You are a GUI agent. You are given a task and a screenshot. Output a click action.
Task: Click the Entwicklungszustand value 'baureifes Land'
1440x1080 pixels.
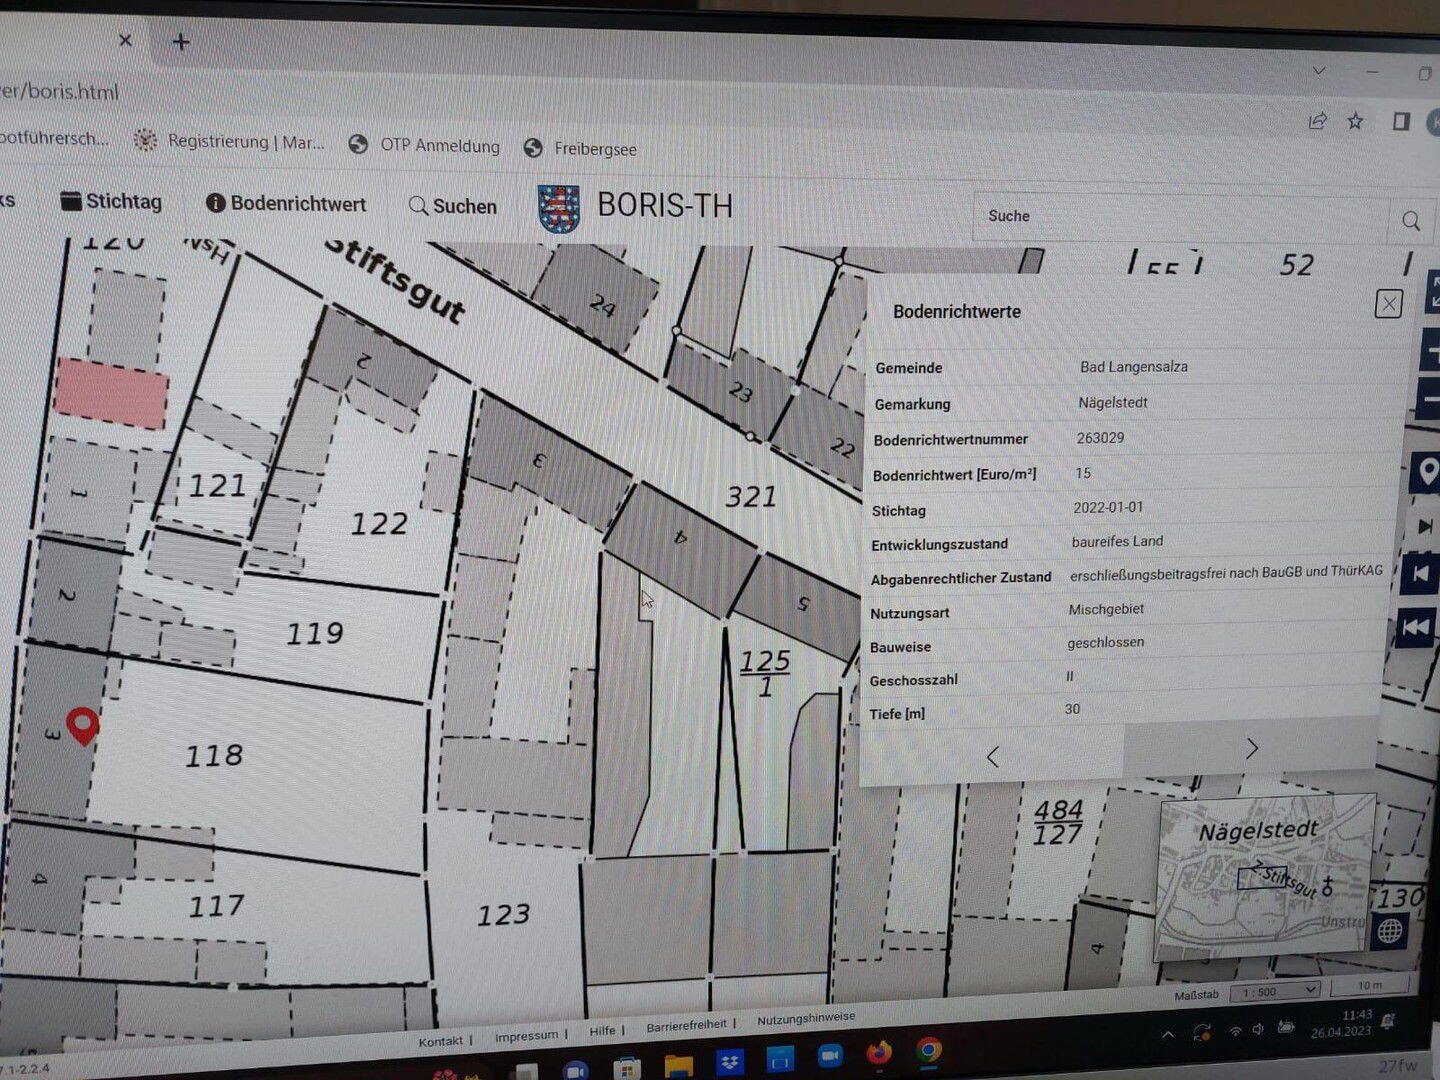[x=1117, y=541]
